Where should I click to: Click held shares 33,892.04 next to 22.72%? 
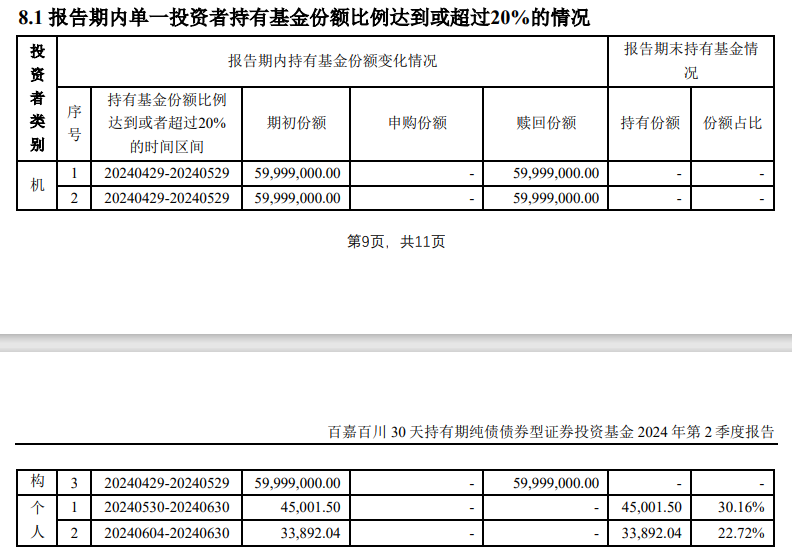point(652,533)
